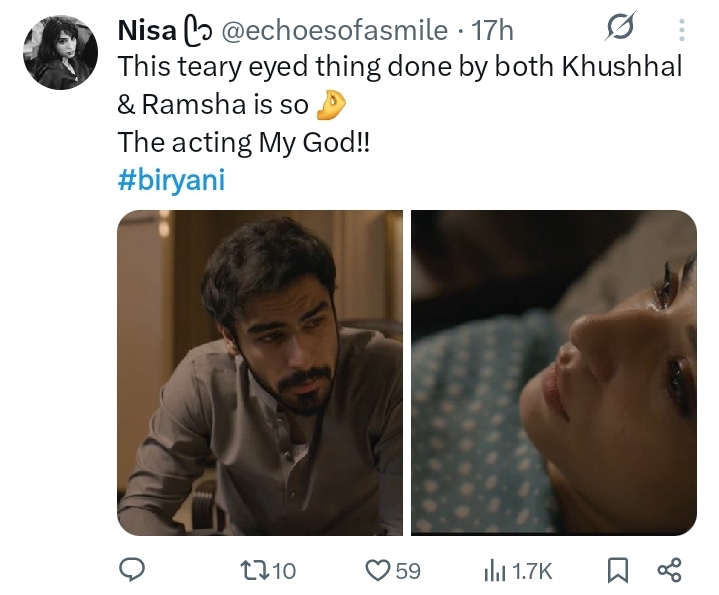Enlarge the photo of the teary-eyed woman
The width and height of the screenshot is (719, 595).
(553, 373)
